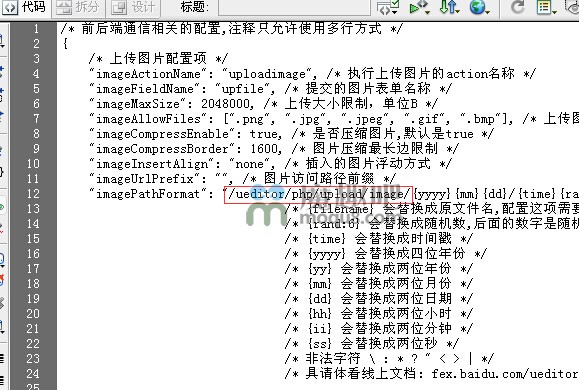The image size is (579, 390).
Task: Click the 标题 title input field
Action: 294,7
